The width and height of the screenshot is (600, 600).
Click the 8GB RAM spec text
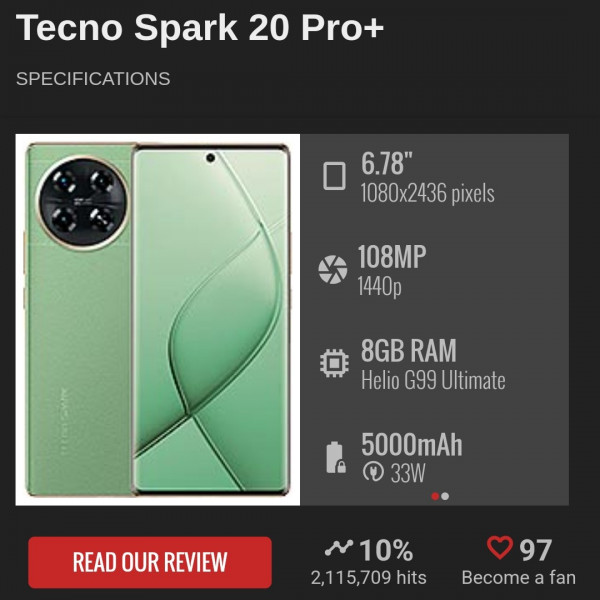click(408, 351)
